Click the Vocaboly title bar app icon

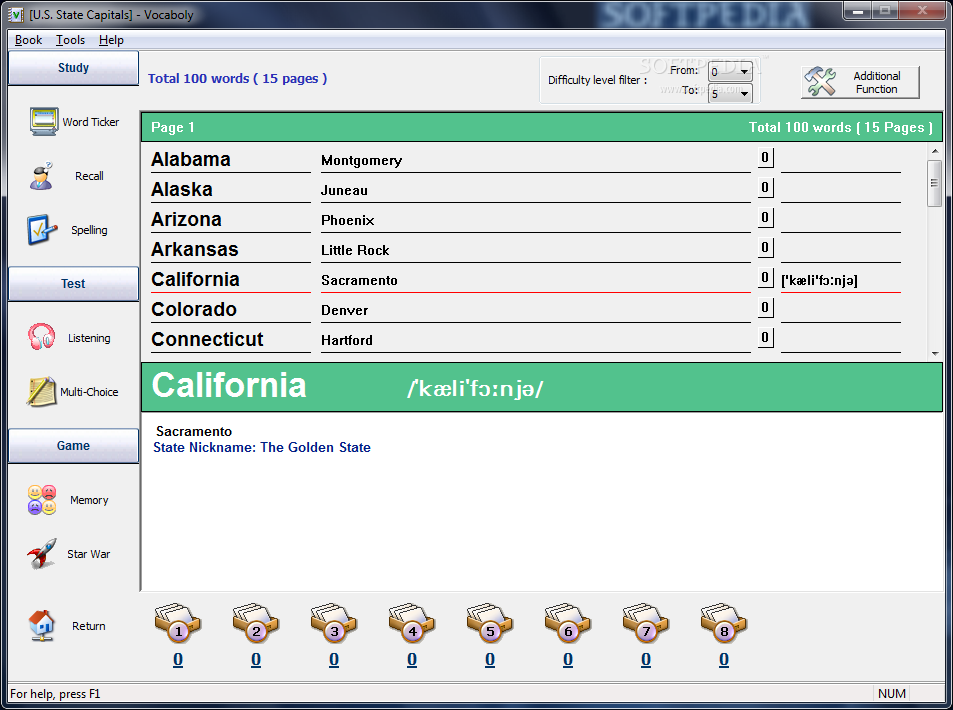[16, 15]
